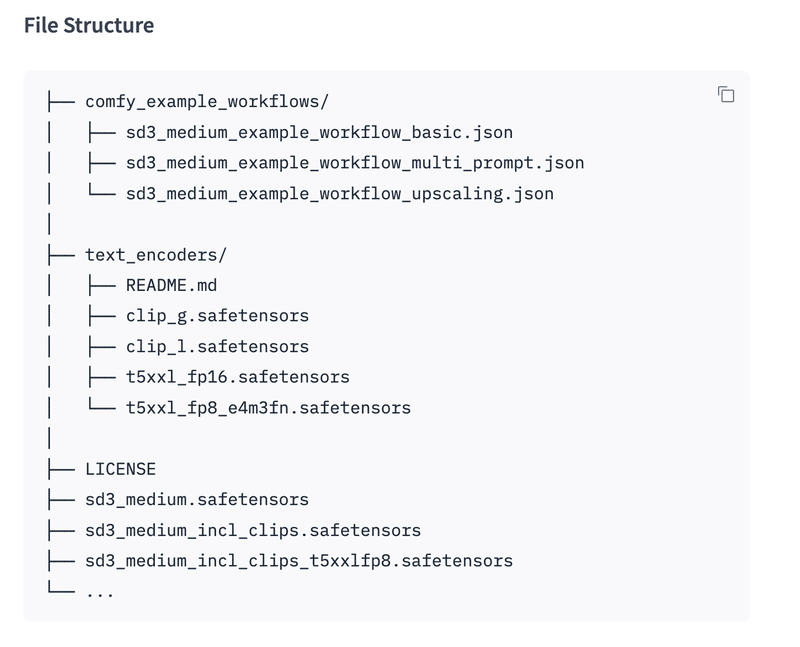Click t5xxl_fp8_e4m3fn.safetensors entry
This screenshot has width=800, height=647.
point(268,407)
